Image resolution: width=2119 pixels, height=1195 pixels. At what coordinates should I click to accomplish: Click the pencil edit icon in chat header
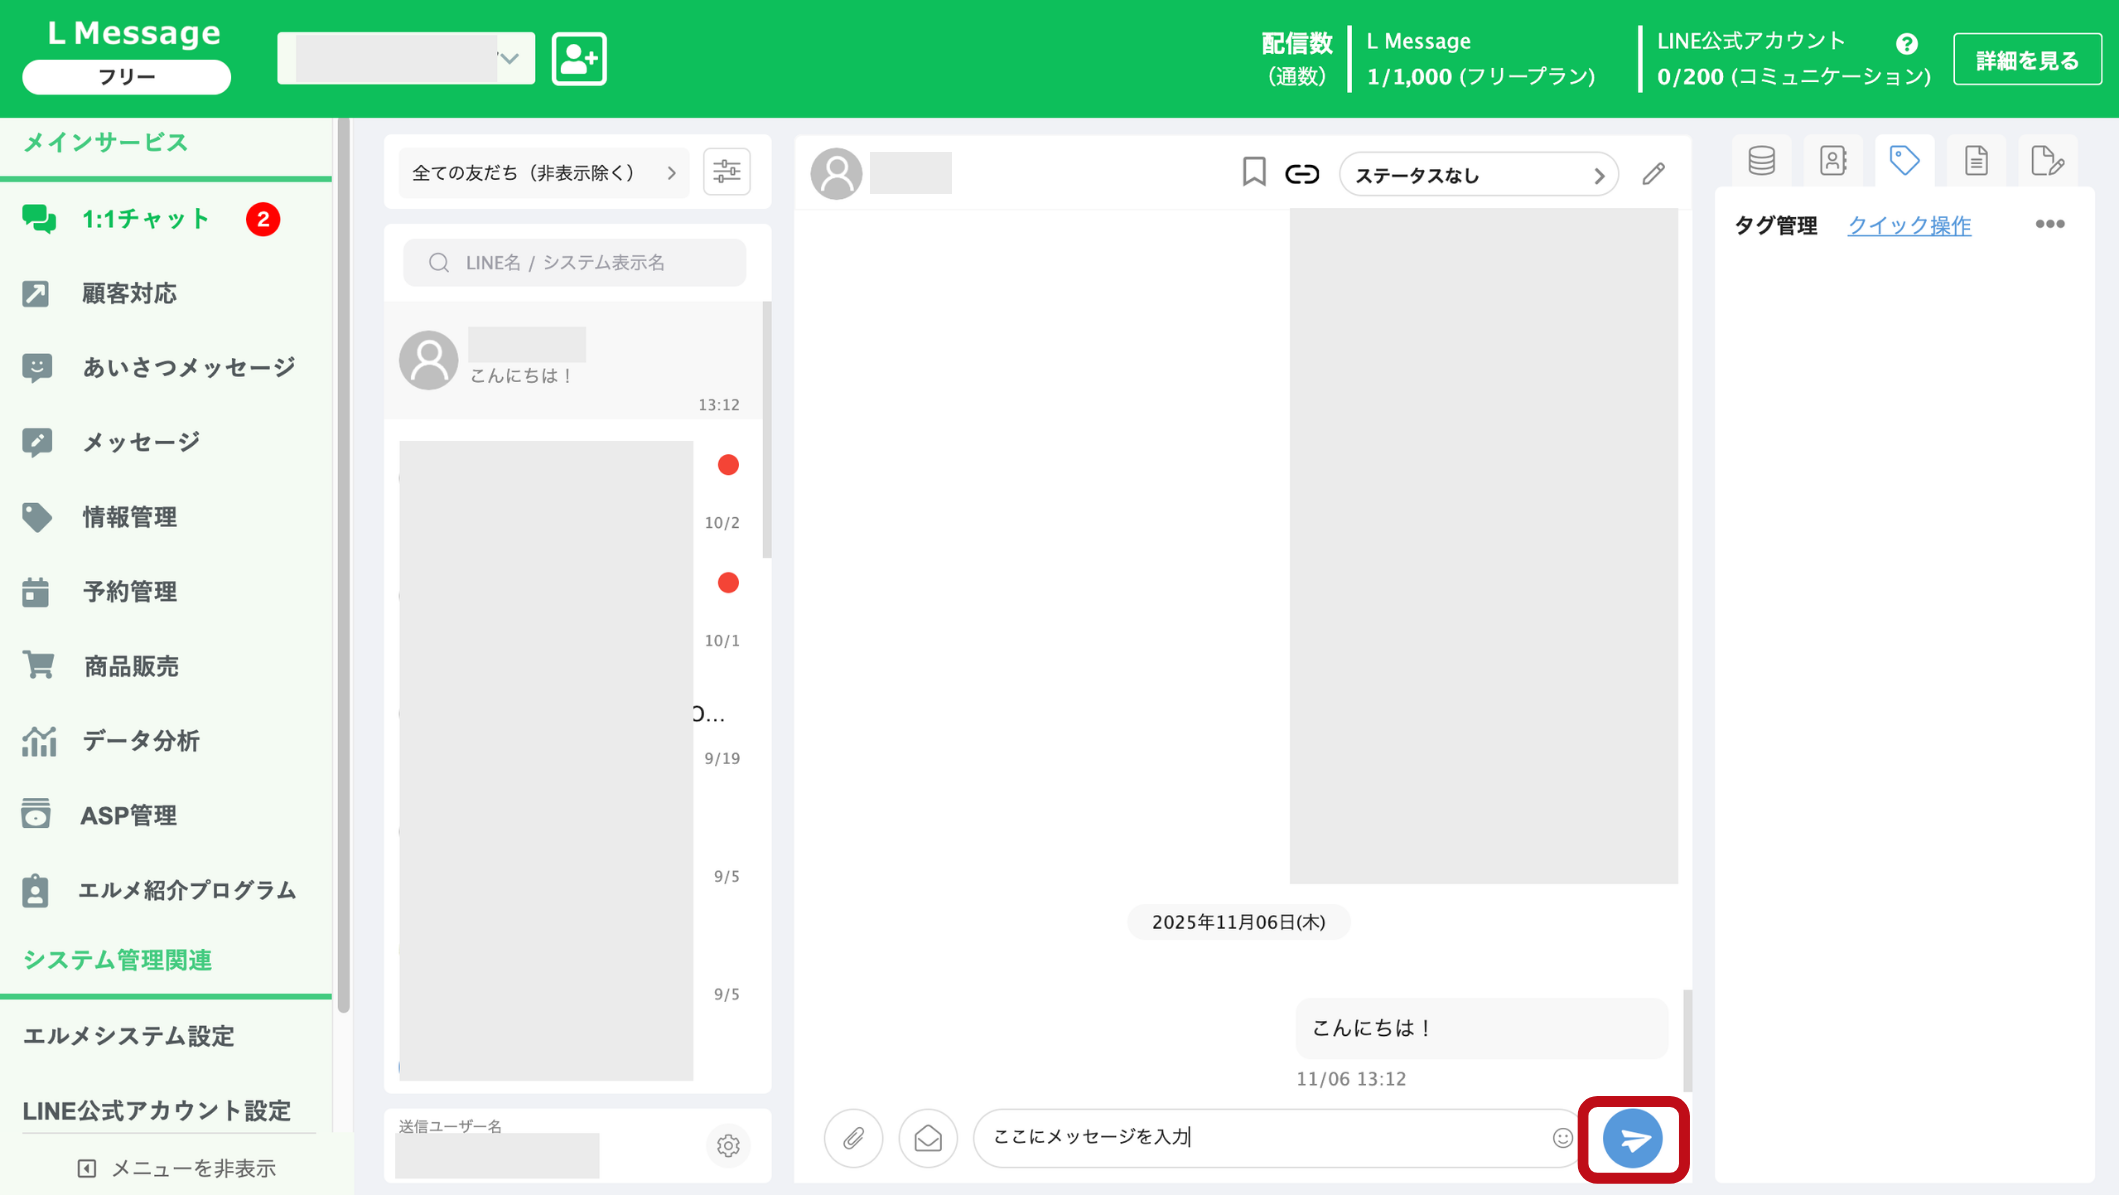click(x=1653, y=174)
